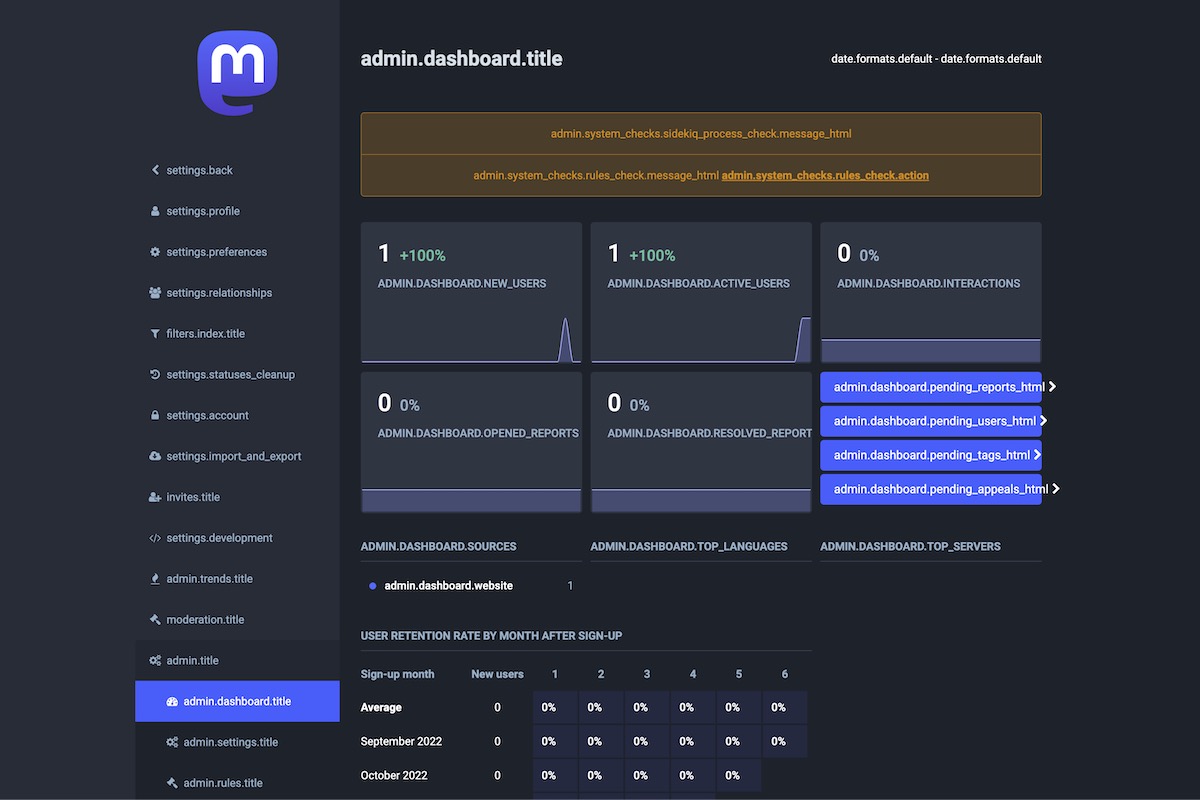This screenshot has width=1200, height=800.
Task: Collapse the admin.title section
Action: coord(192,661)
